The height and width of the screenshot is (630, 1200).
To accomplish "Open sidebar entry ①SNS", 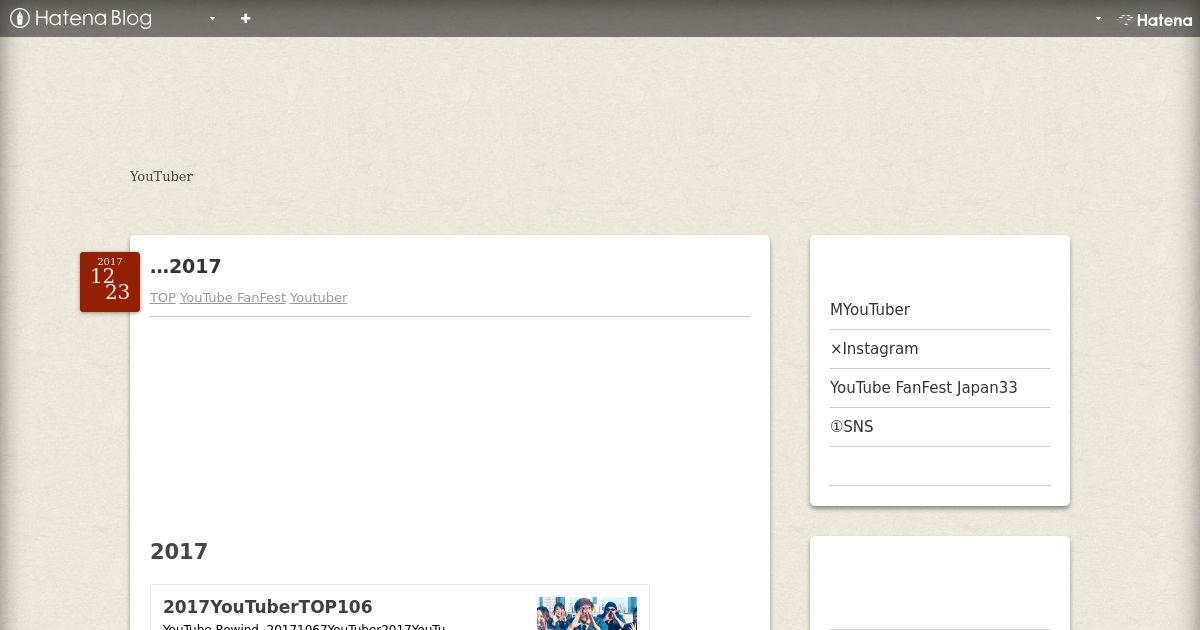I will tap(852, 427).
